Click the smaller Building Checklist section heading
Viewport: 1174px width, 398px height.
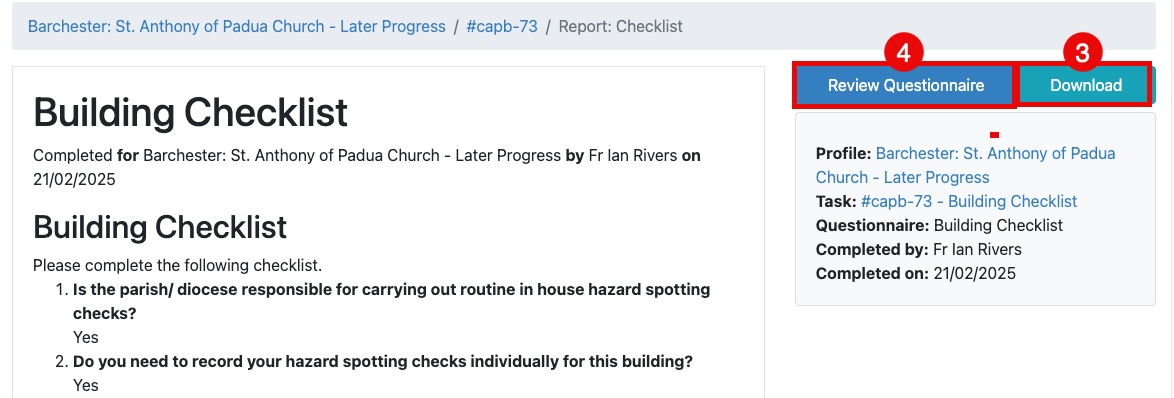pyautogui.click(x=159, y=227)
